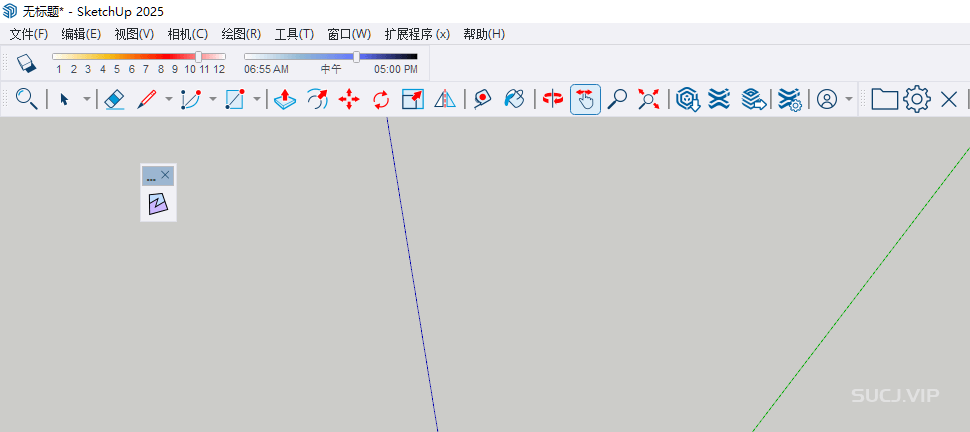Activate the Orbit camera tool
This screenshot has width=970, height=432.
click(x=552, y=99)
